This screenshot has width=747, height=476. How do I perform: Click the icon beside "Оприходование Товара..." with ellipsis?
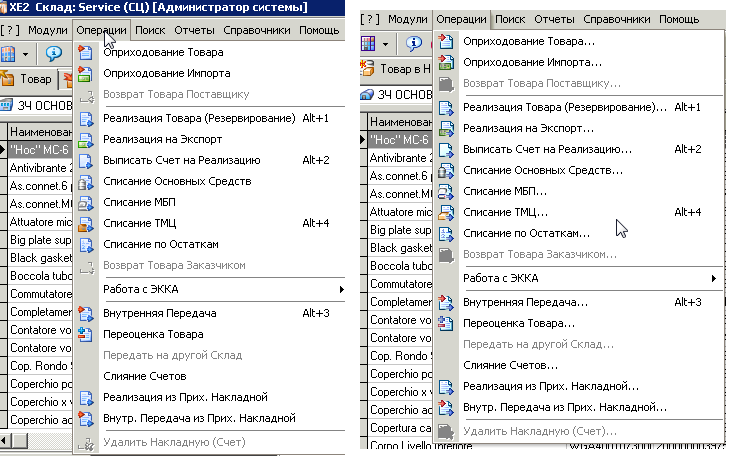pyautogui.click(x=446, y=42)
